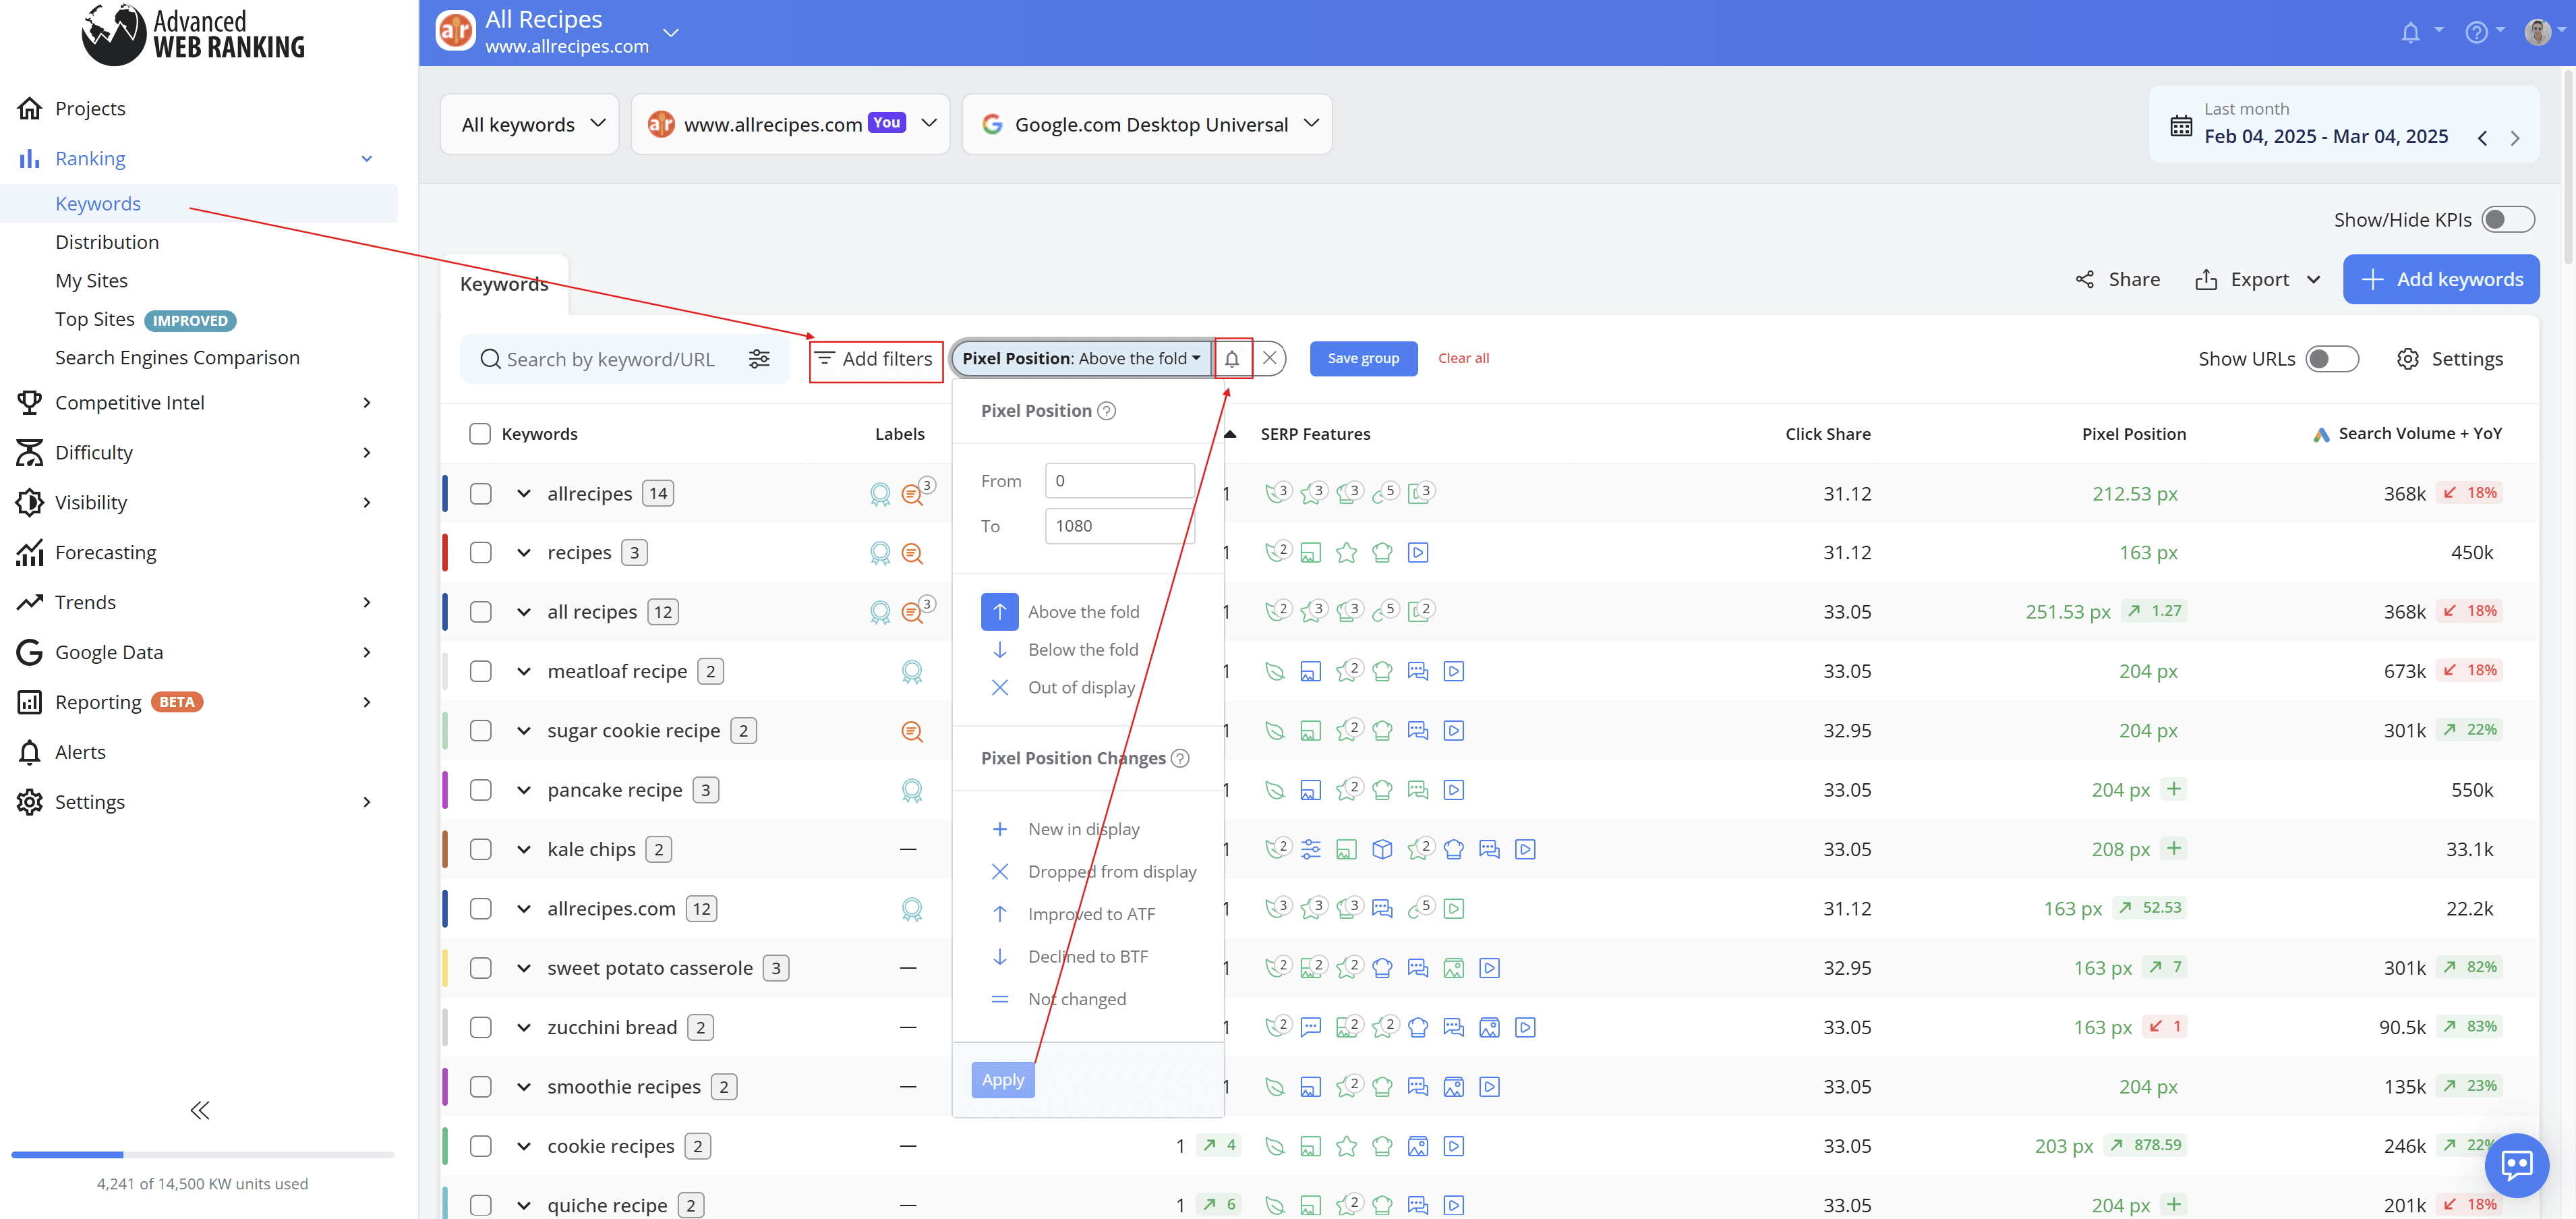Expand the all recipes keyword row
Screen dimensions: 2576x1219
coord(523,612)
